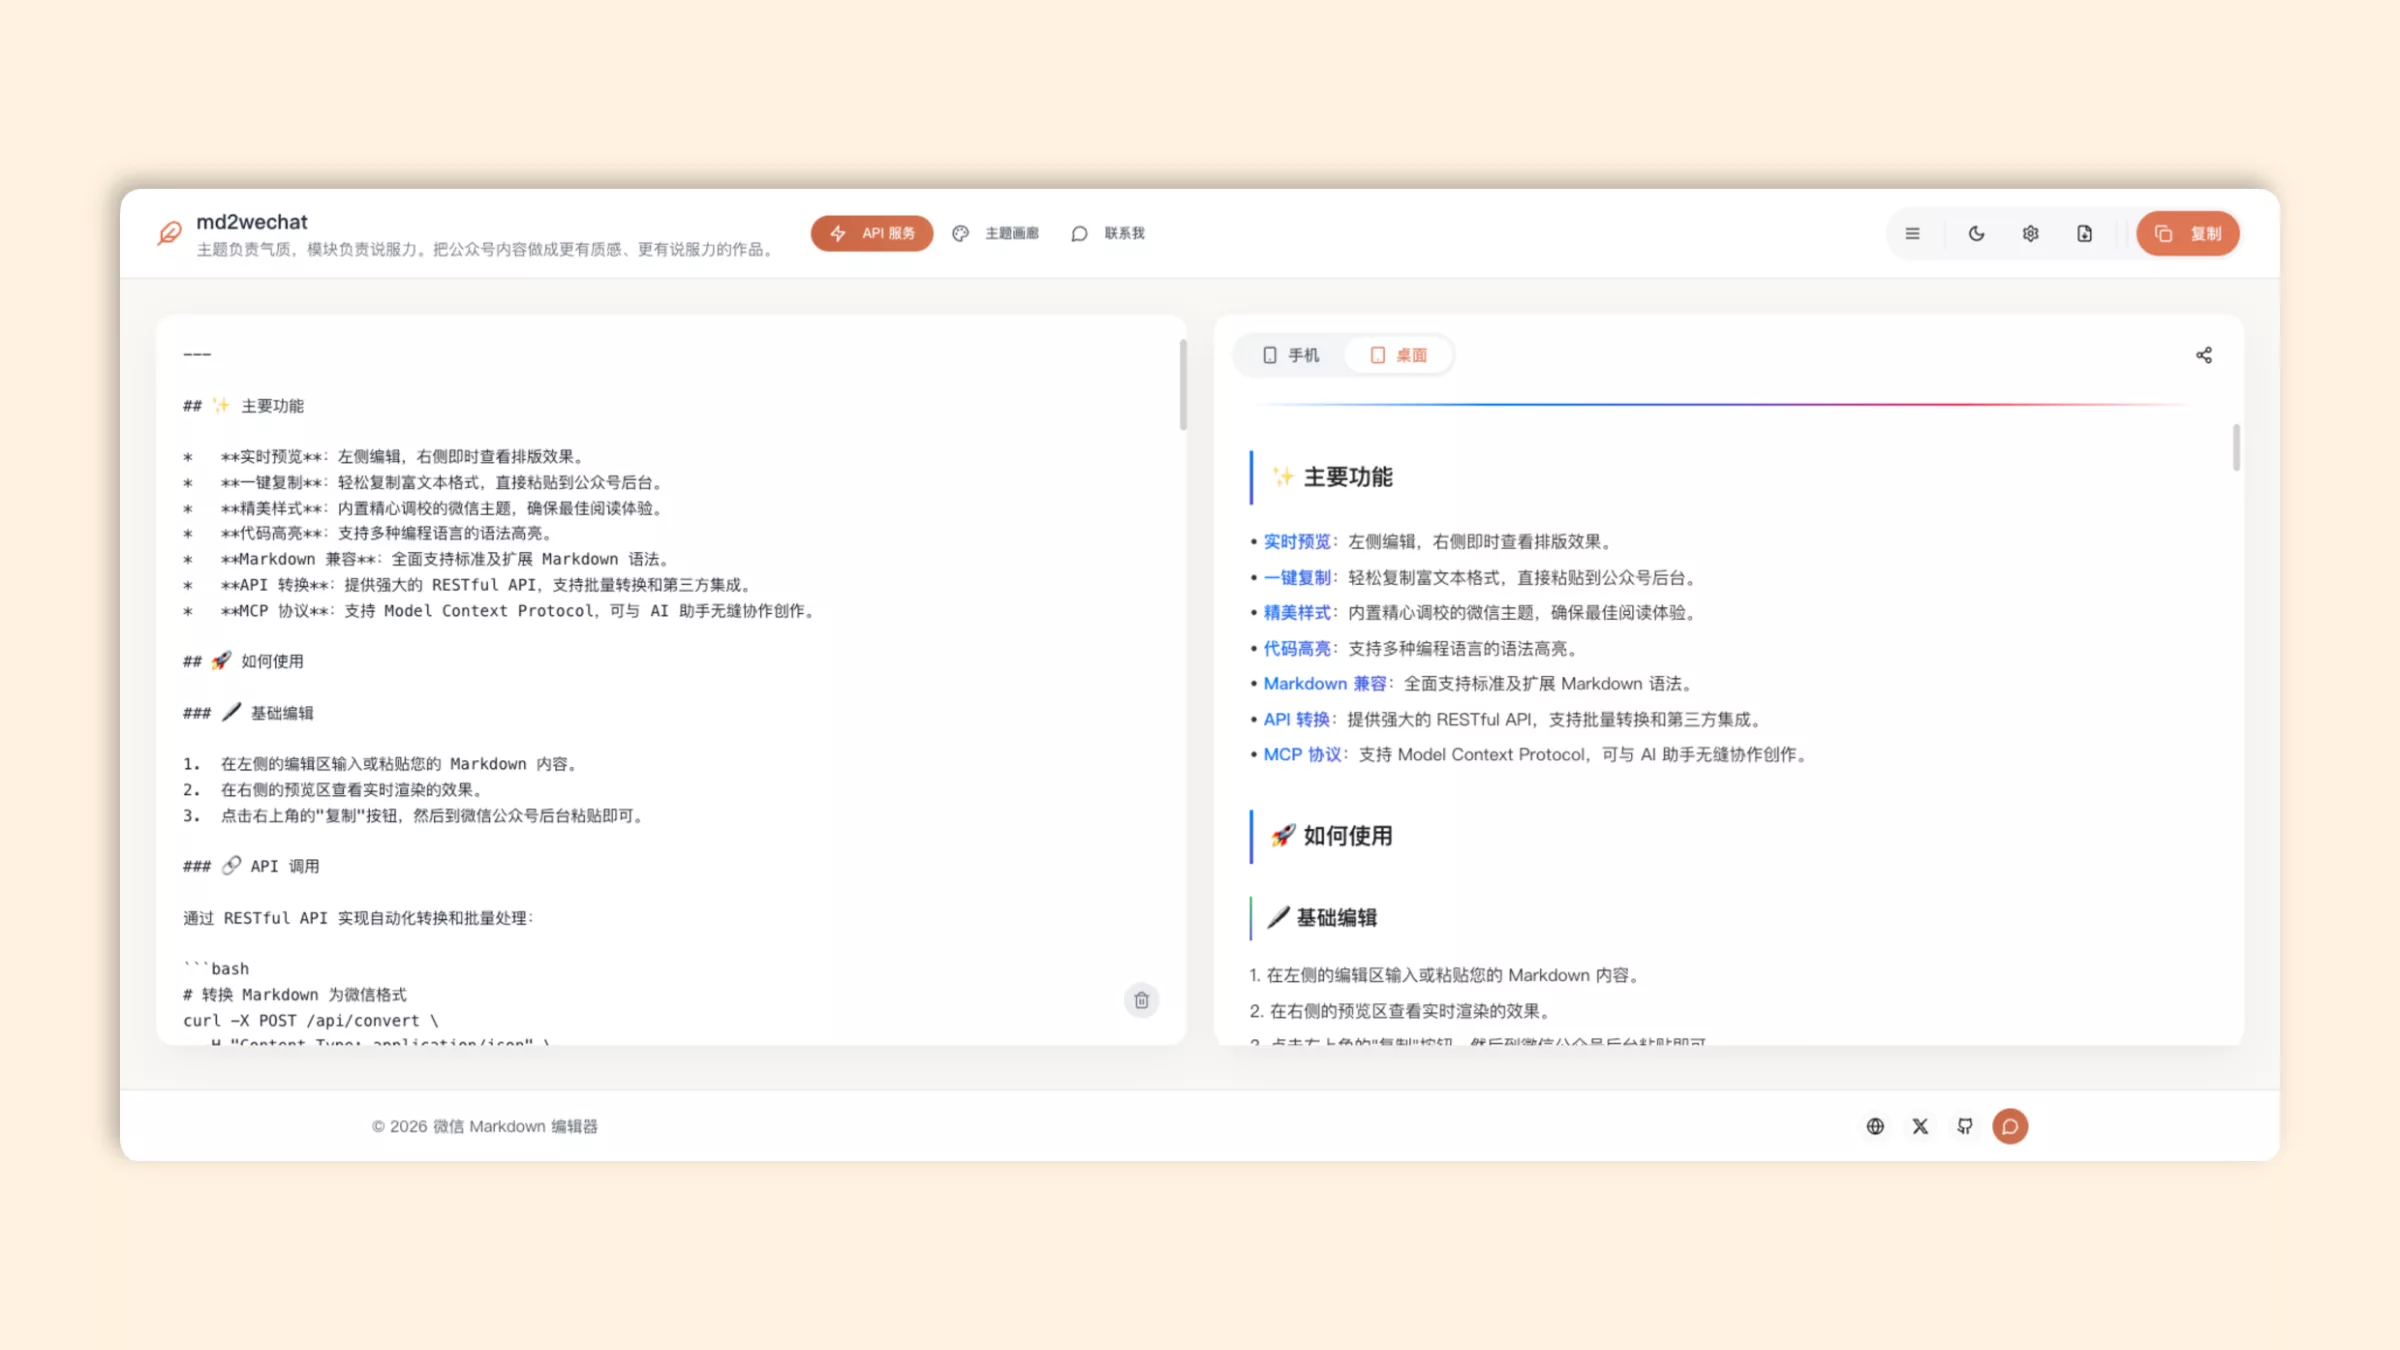This screenshot has height=1350, width=2400.
Task: Click editor line '## 🚀 如何使用'
Action: click(243, 661)
